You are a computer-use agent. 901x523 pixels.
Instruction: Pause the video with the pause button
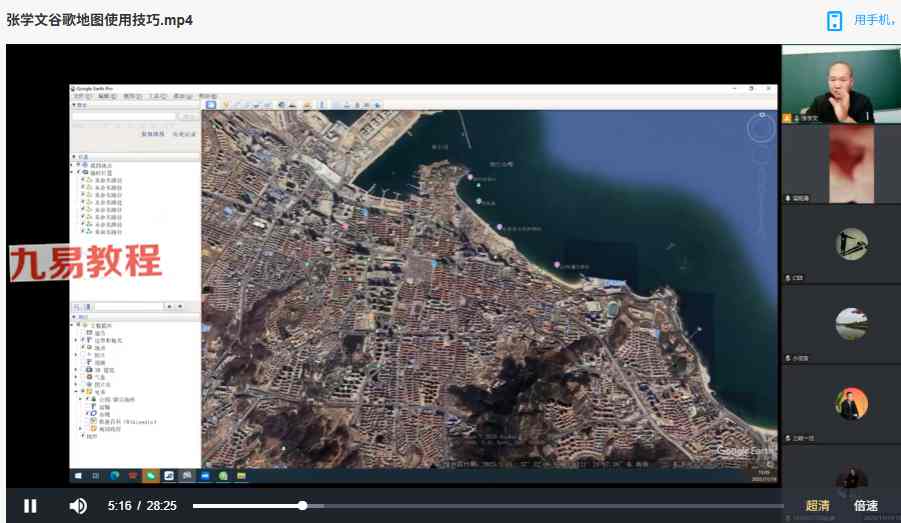30,506
